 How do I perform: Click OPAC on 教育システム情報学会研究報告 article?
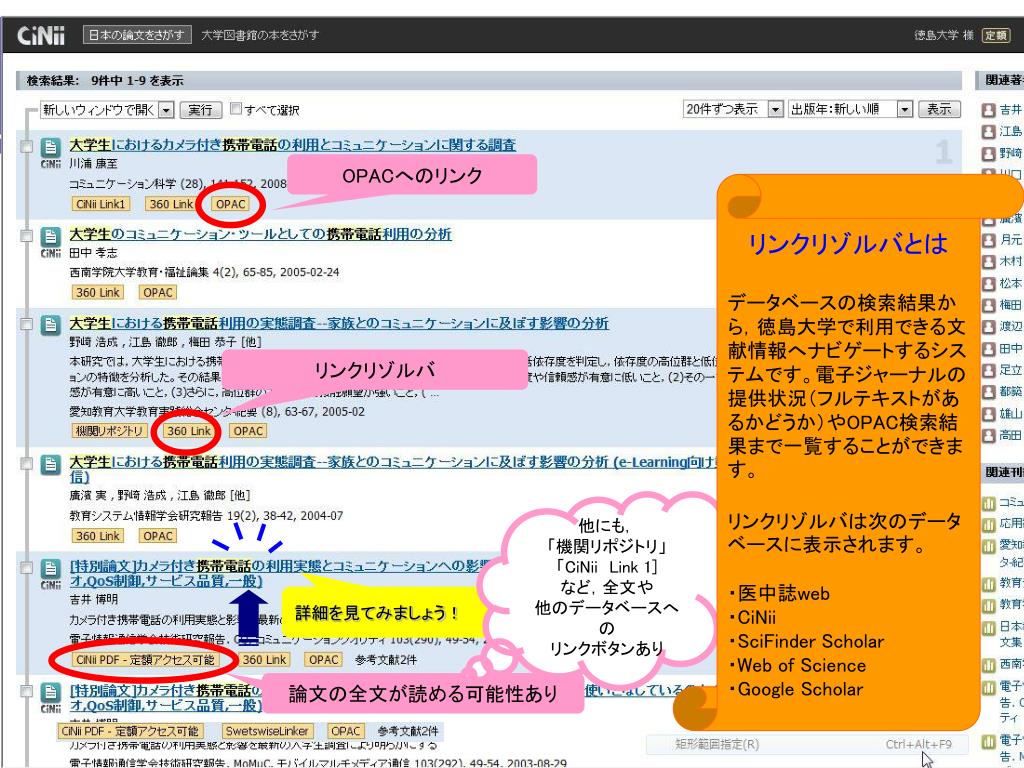coord(158,536)
